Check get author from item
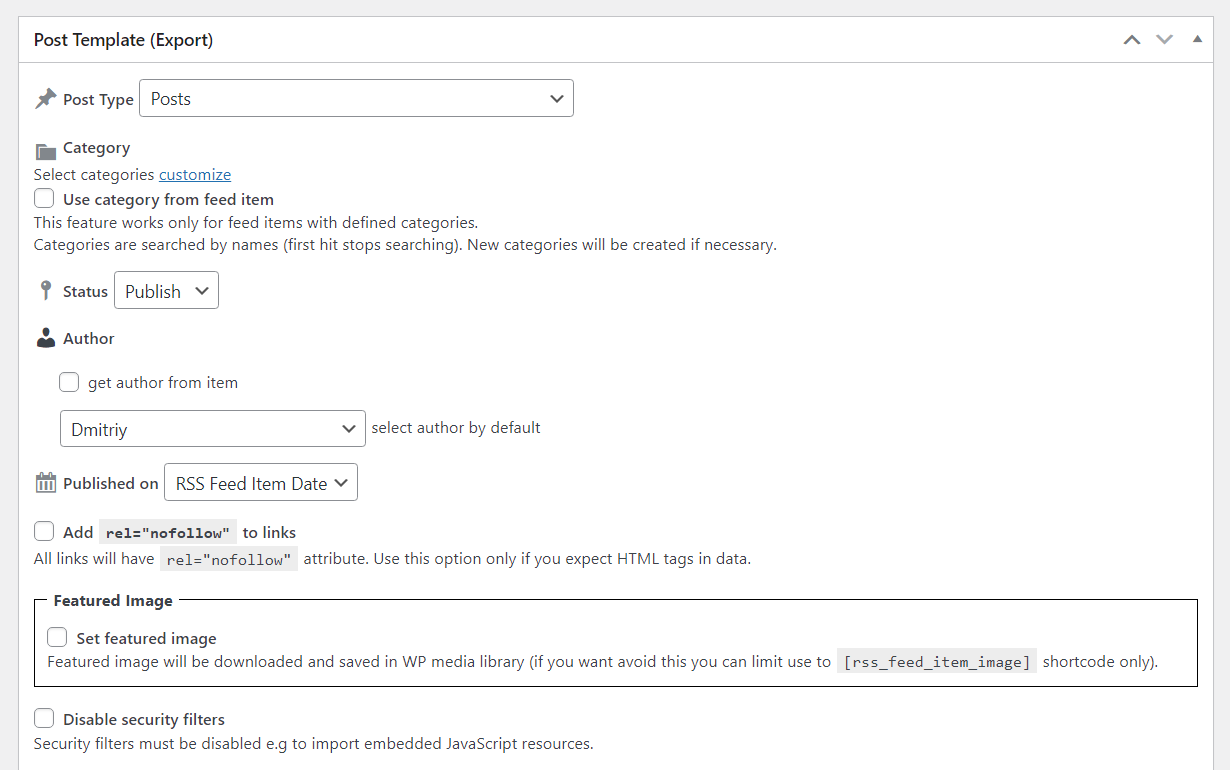This screenshot has width=1230, height=770. click(x=69, y=381)
